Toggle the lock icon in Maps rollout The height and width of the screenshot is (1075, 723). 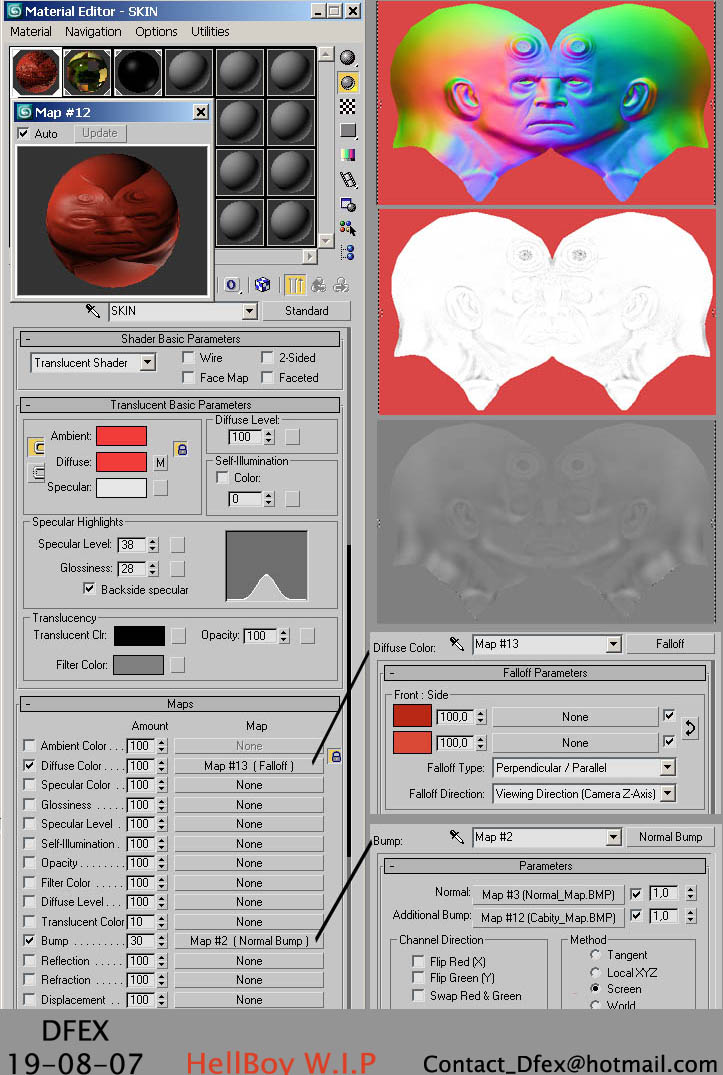[335, 756]
